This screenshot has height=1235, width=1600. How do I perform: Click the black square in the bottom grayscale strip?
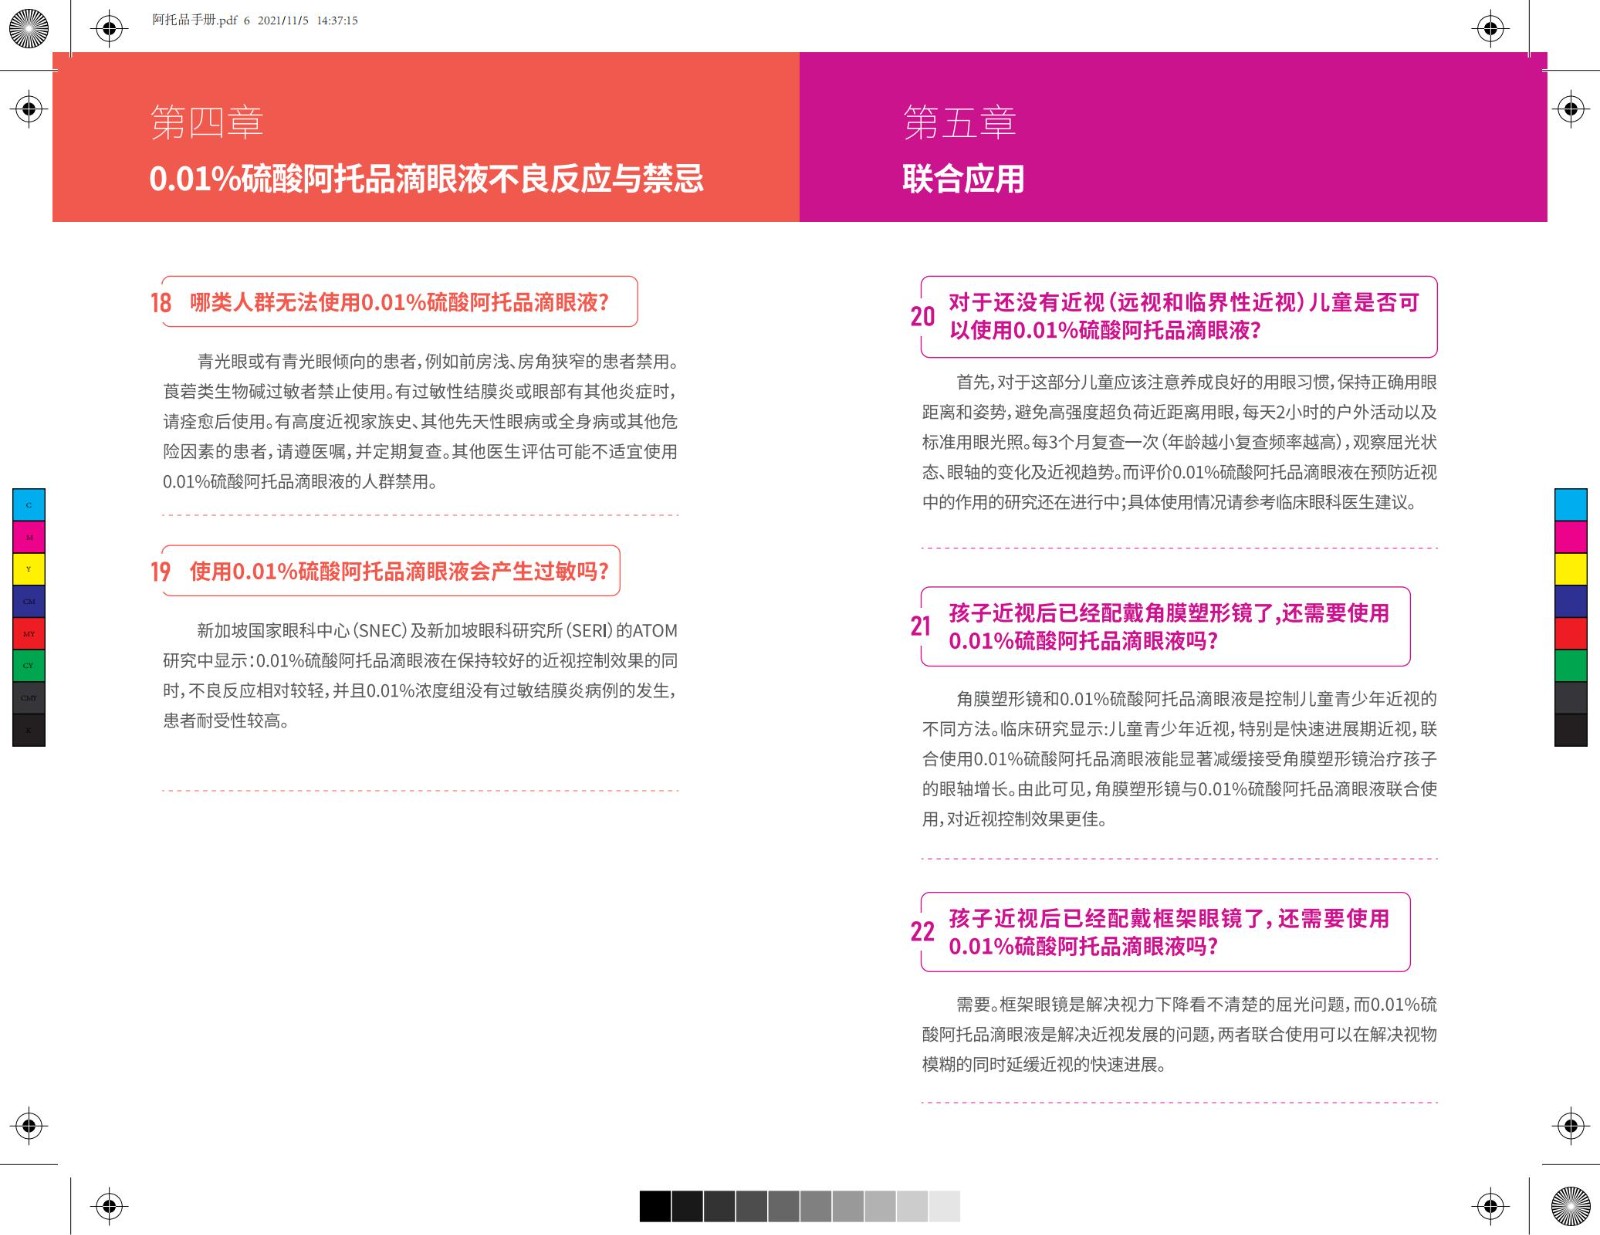pyautogui.click(x=655, y=1206)
